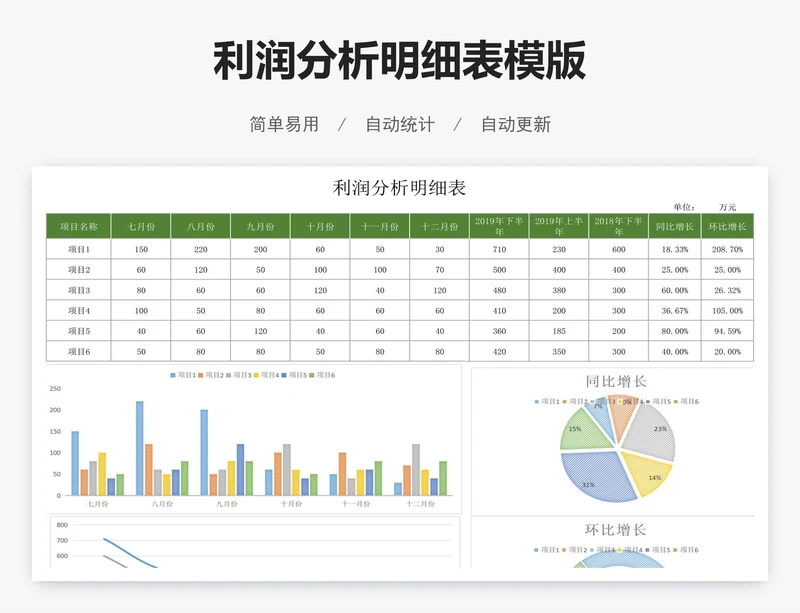The width and height of the screenshot is (800, 613).
Task: Select the 利润分析明细表 sheet title
Action: (x=399, y=188)
